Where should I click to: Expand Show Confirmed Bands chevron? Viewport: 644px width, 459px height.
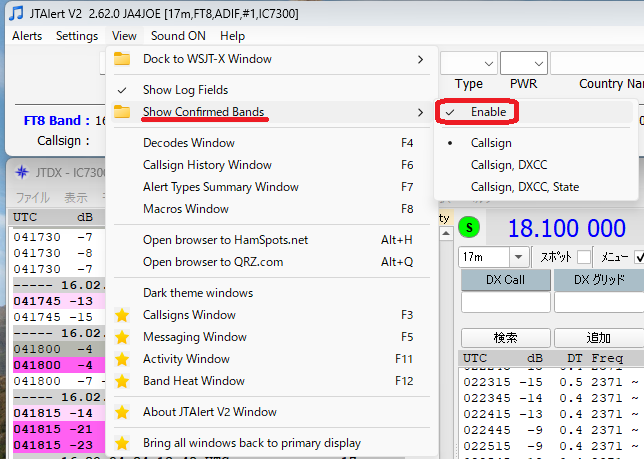click(x=420, y=112)
